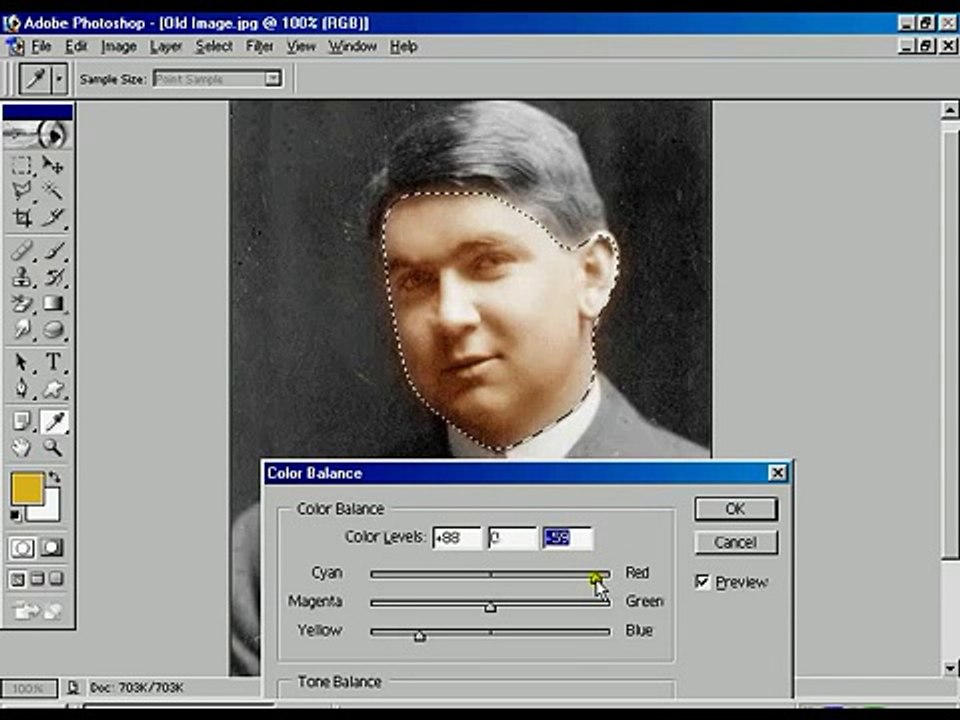Click the switch foreground and background colors arrows
The width and height of the screenshot is (960, 720).
point(54,476)
